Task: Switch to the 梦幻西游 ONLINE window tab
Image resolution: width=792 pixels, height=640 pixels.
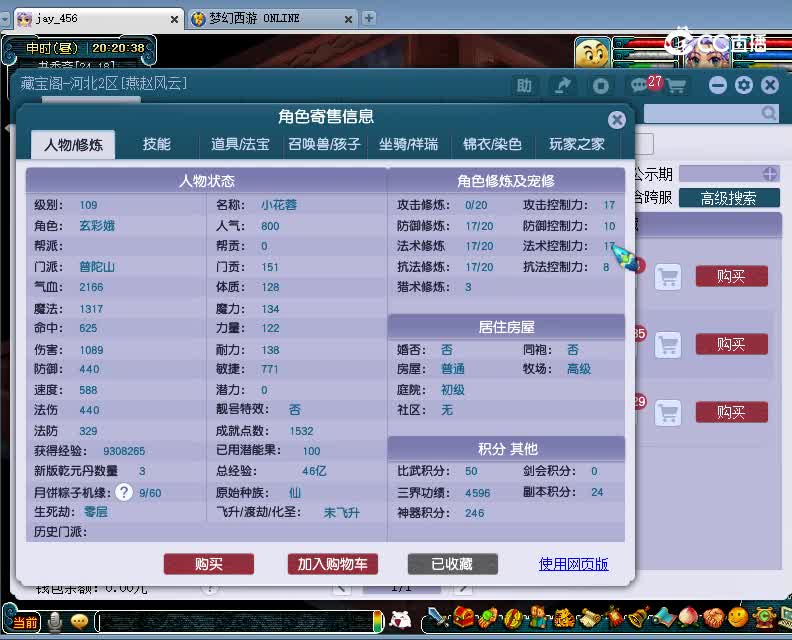Action: pos(271,19)
